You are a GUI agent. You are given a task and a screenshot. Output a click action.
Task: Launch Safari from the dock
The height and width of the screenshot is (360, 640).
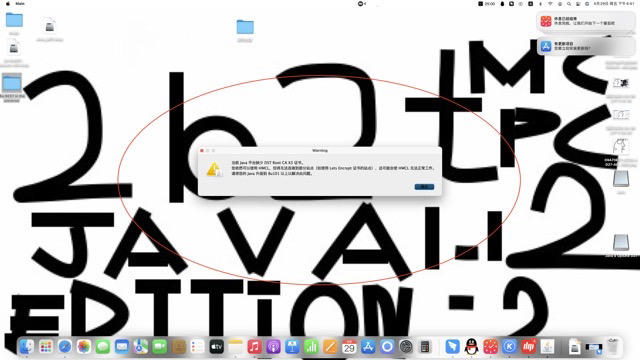point(65,347)
